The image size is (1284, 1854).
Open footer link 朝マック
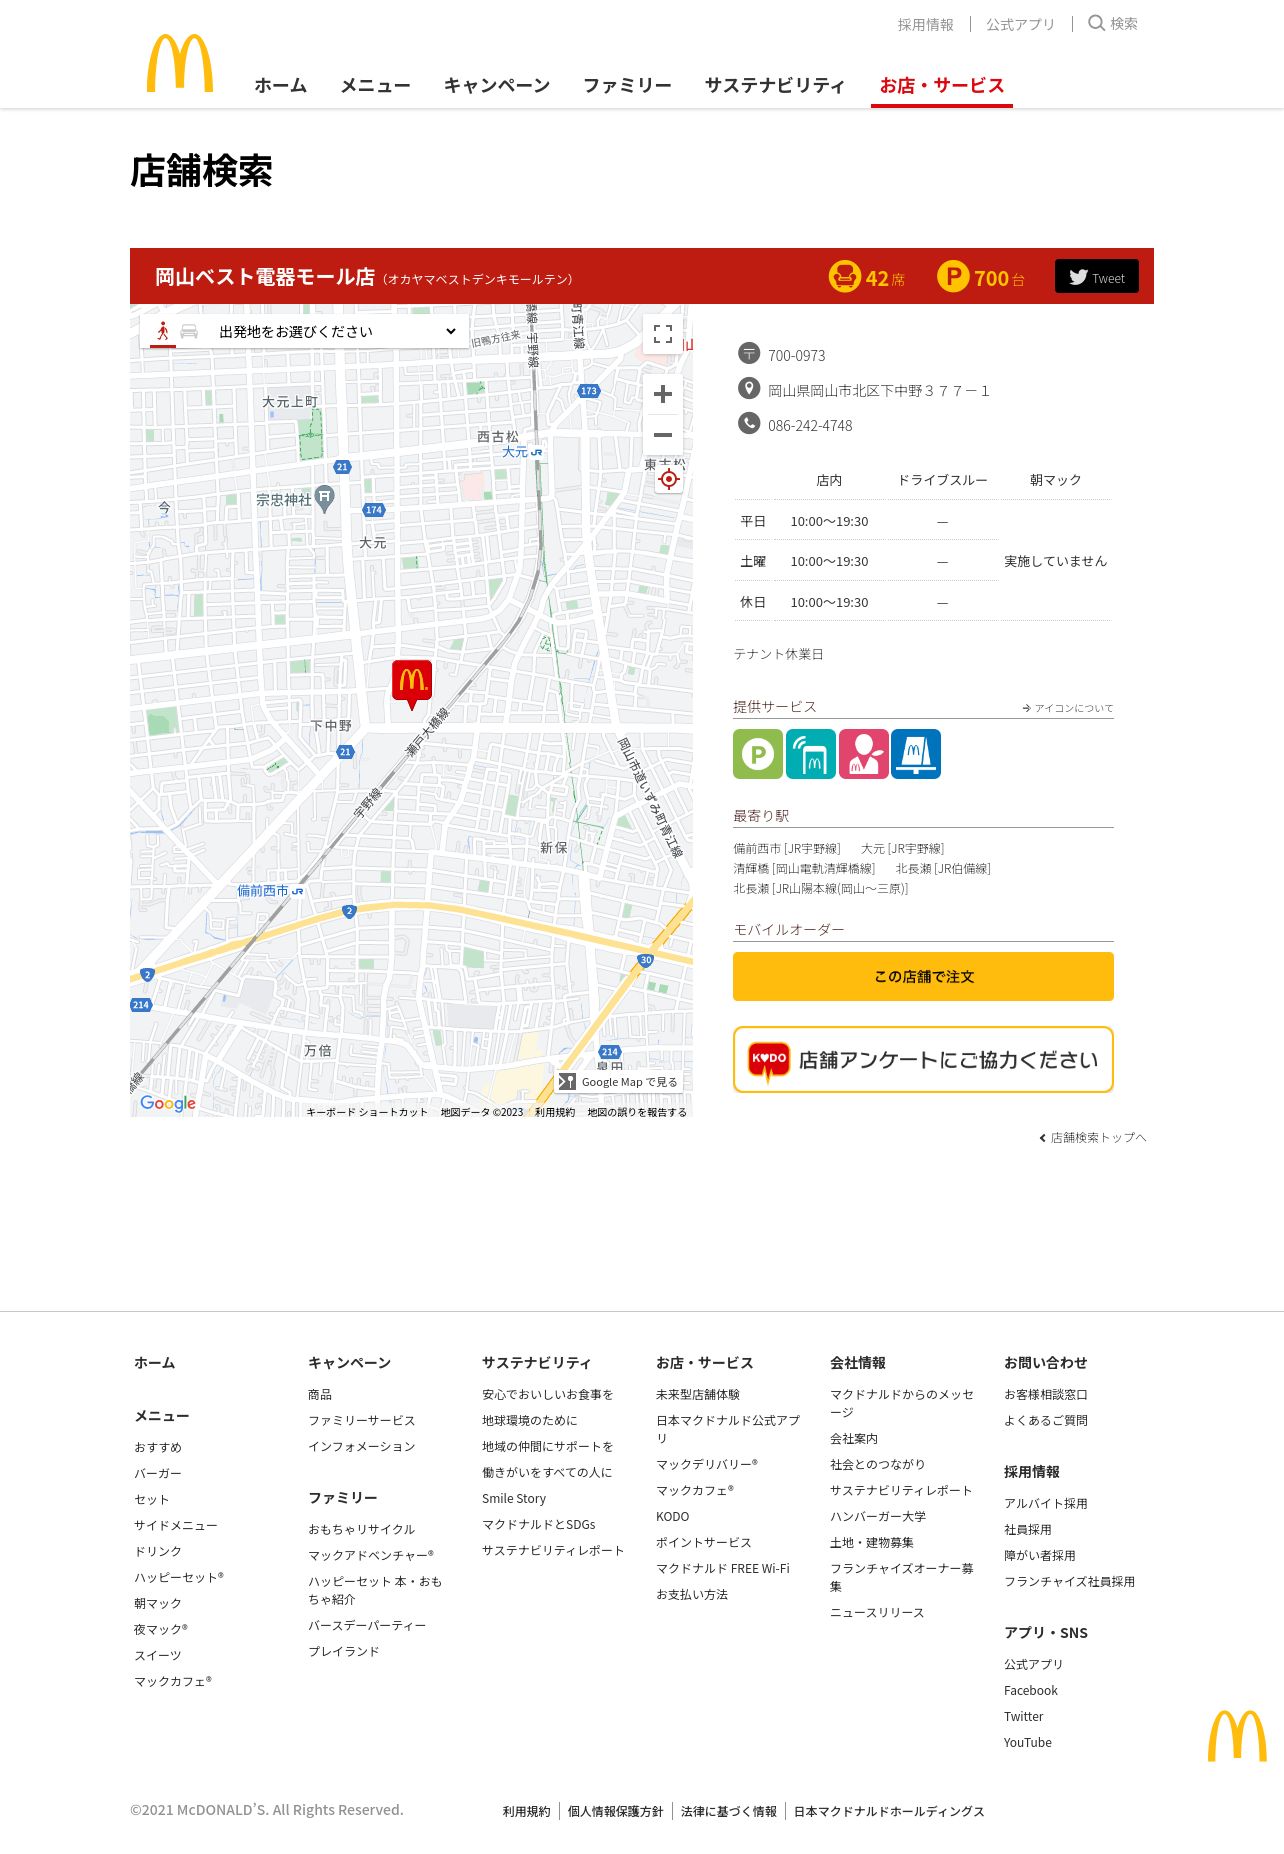click(158, 1603)
